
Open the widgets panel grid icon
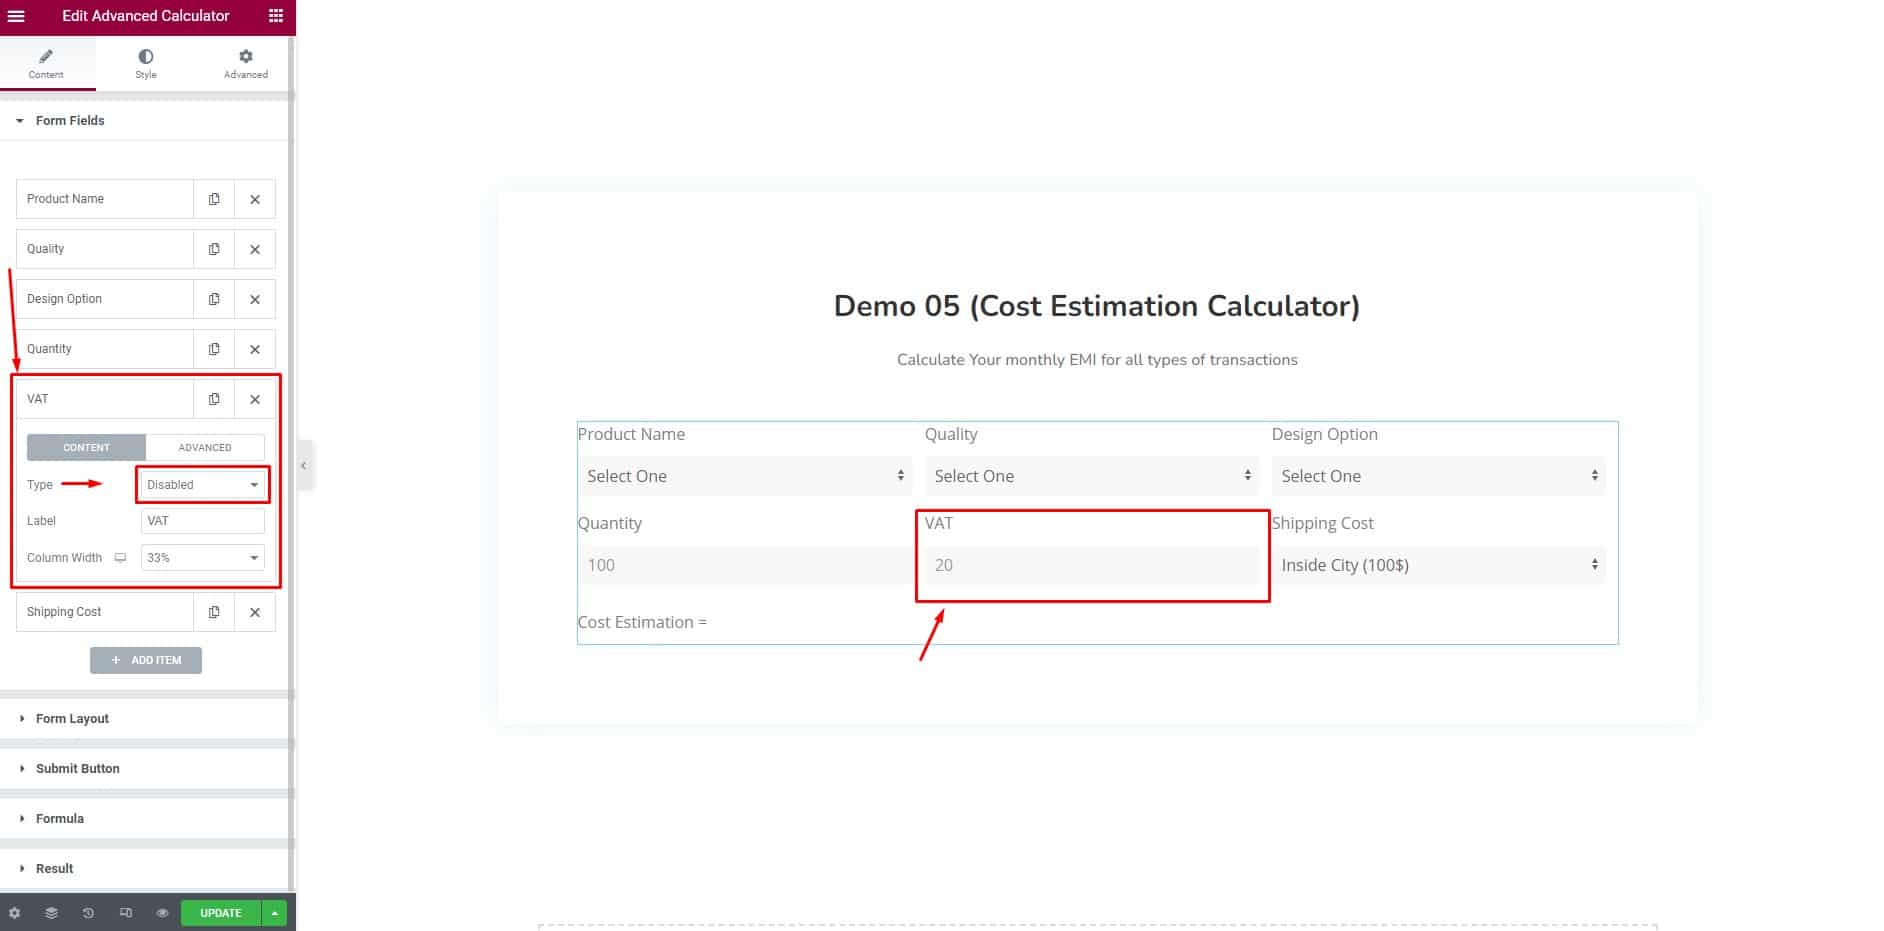[275, 16]
